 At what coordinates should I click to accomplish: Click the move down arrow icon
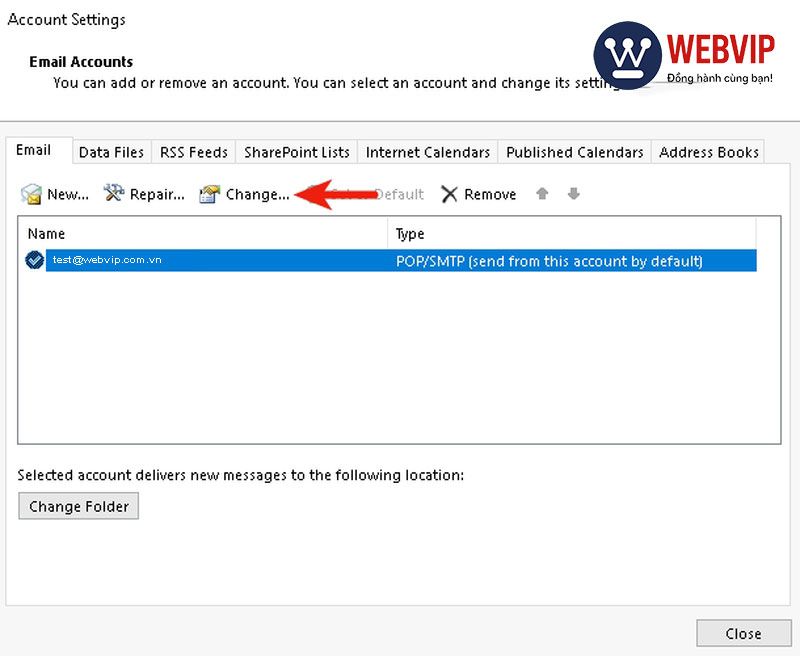point(572,194)
